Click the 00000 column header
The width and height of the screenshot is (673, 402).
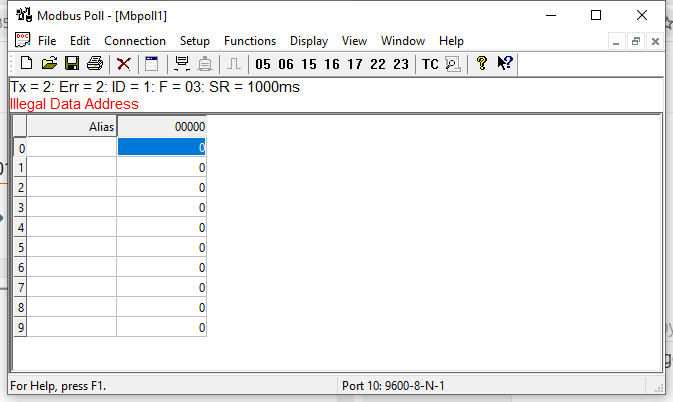[162, 127]
